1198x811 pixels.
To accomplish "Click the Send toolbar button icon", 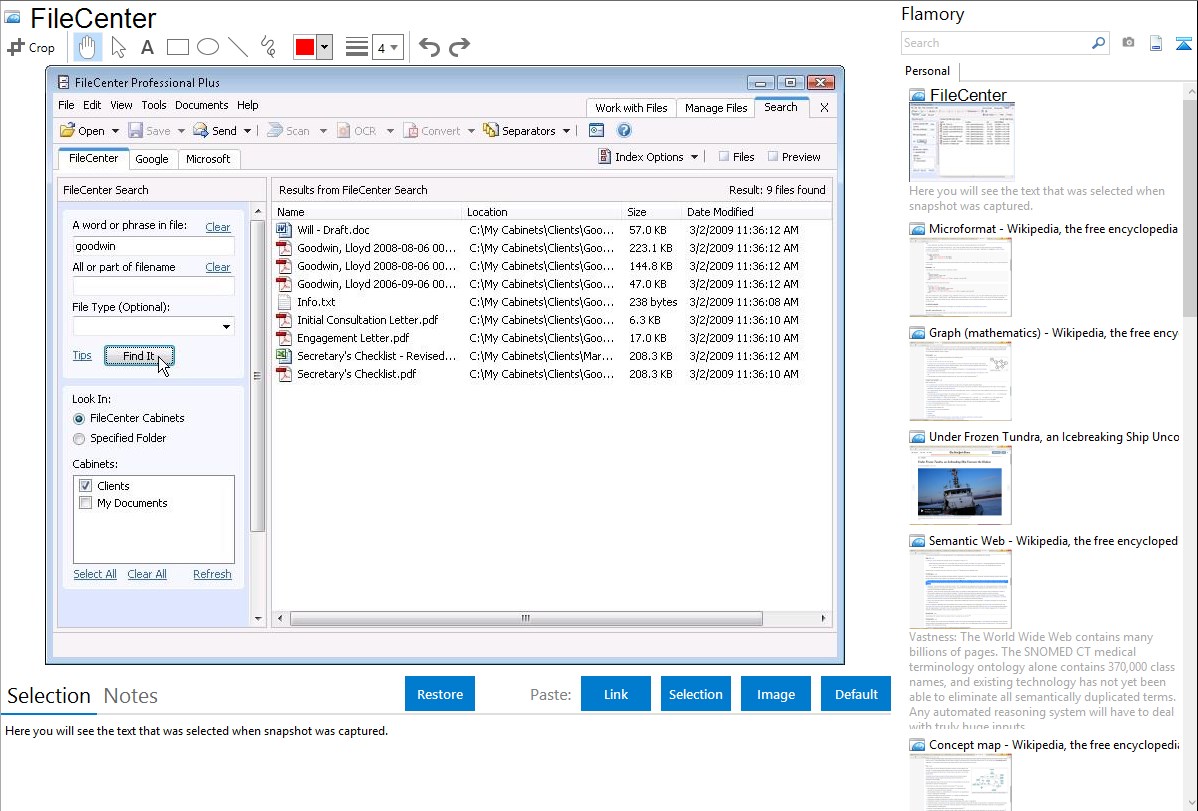I will [x=200, y=131].
